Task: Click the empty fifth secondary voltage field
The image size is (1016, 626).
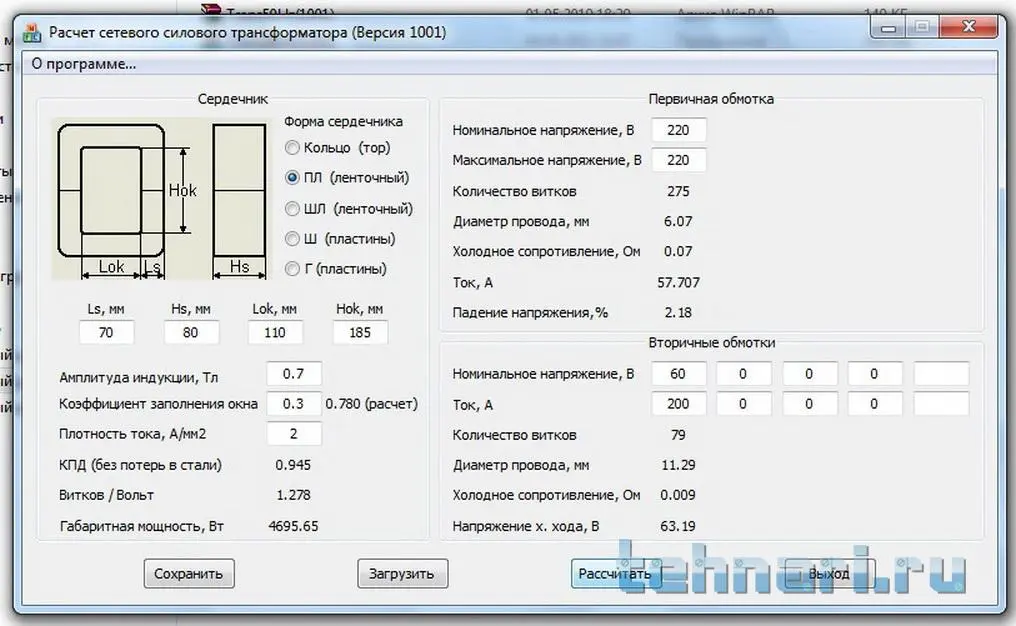Action: [941, 374]
